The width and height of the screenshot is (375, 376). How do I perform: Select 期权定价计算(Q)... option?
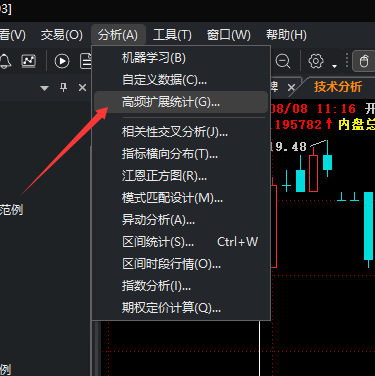pyautogui.click(x=181, y=308)
